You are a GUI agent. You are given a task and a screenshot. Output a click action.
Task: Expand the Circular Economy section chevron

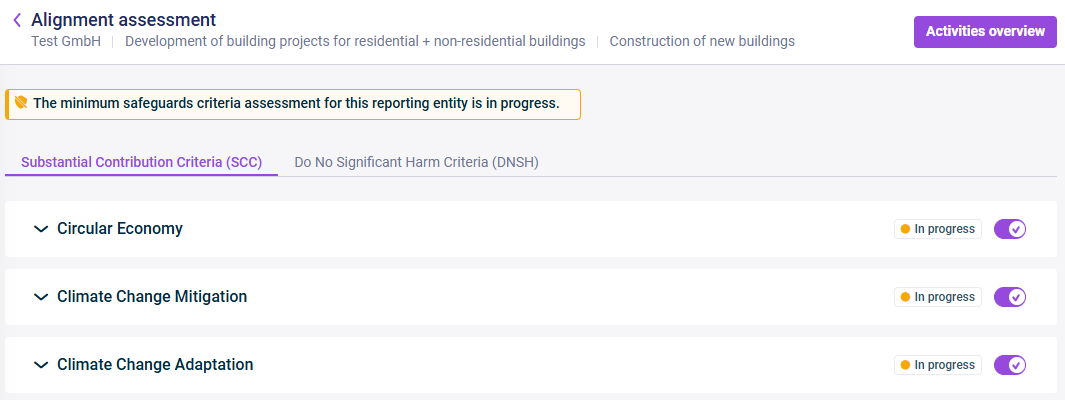[41, 229]
